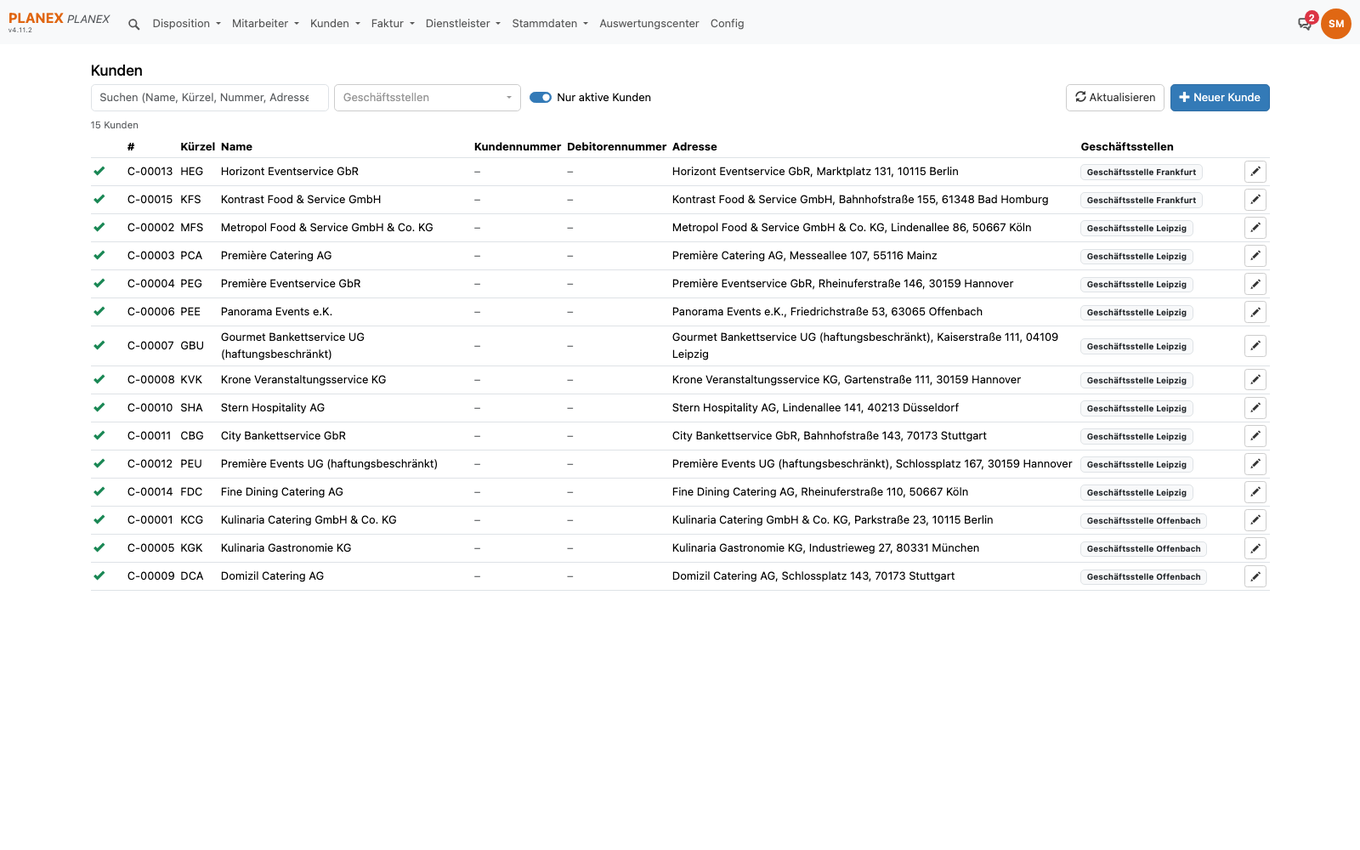Edit Domizil Catering AG customer

pyautogui.click(x=1255, y=576)
